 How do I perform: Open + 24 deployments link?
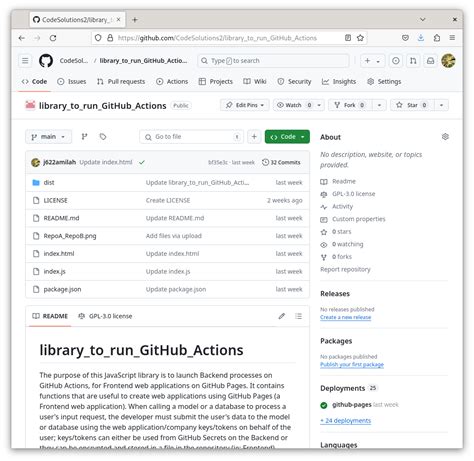click(x=345, y=421)
